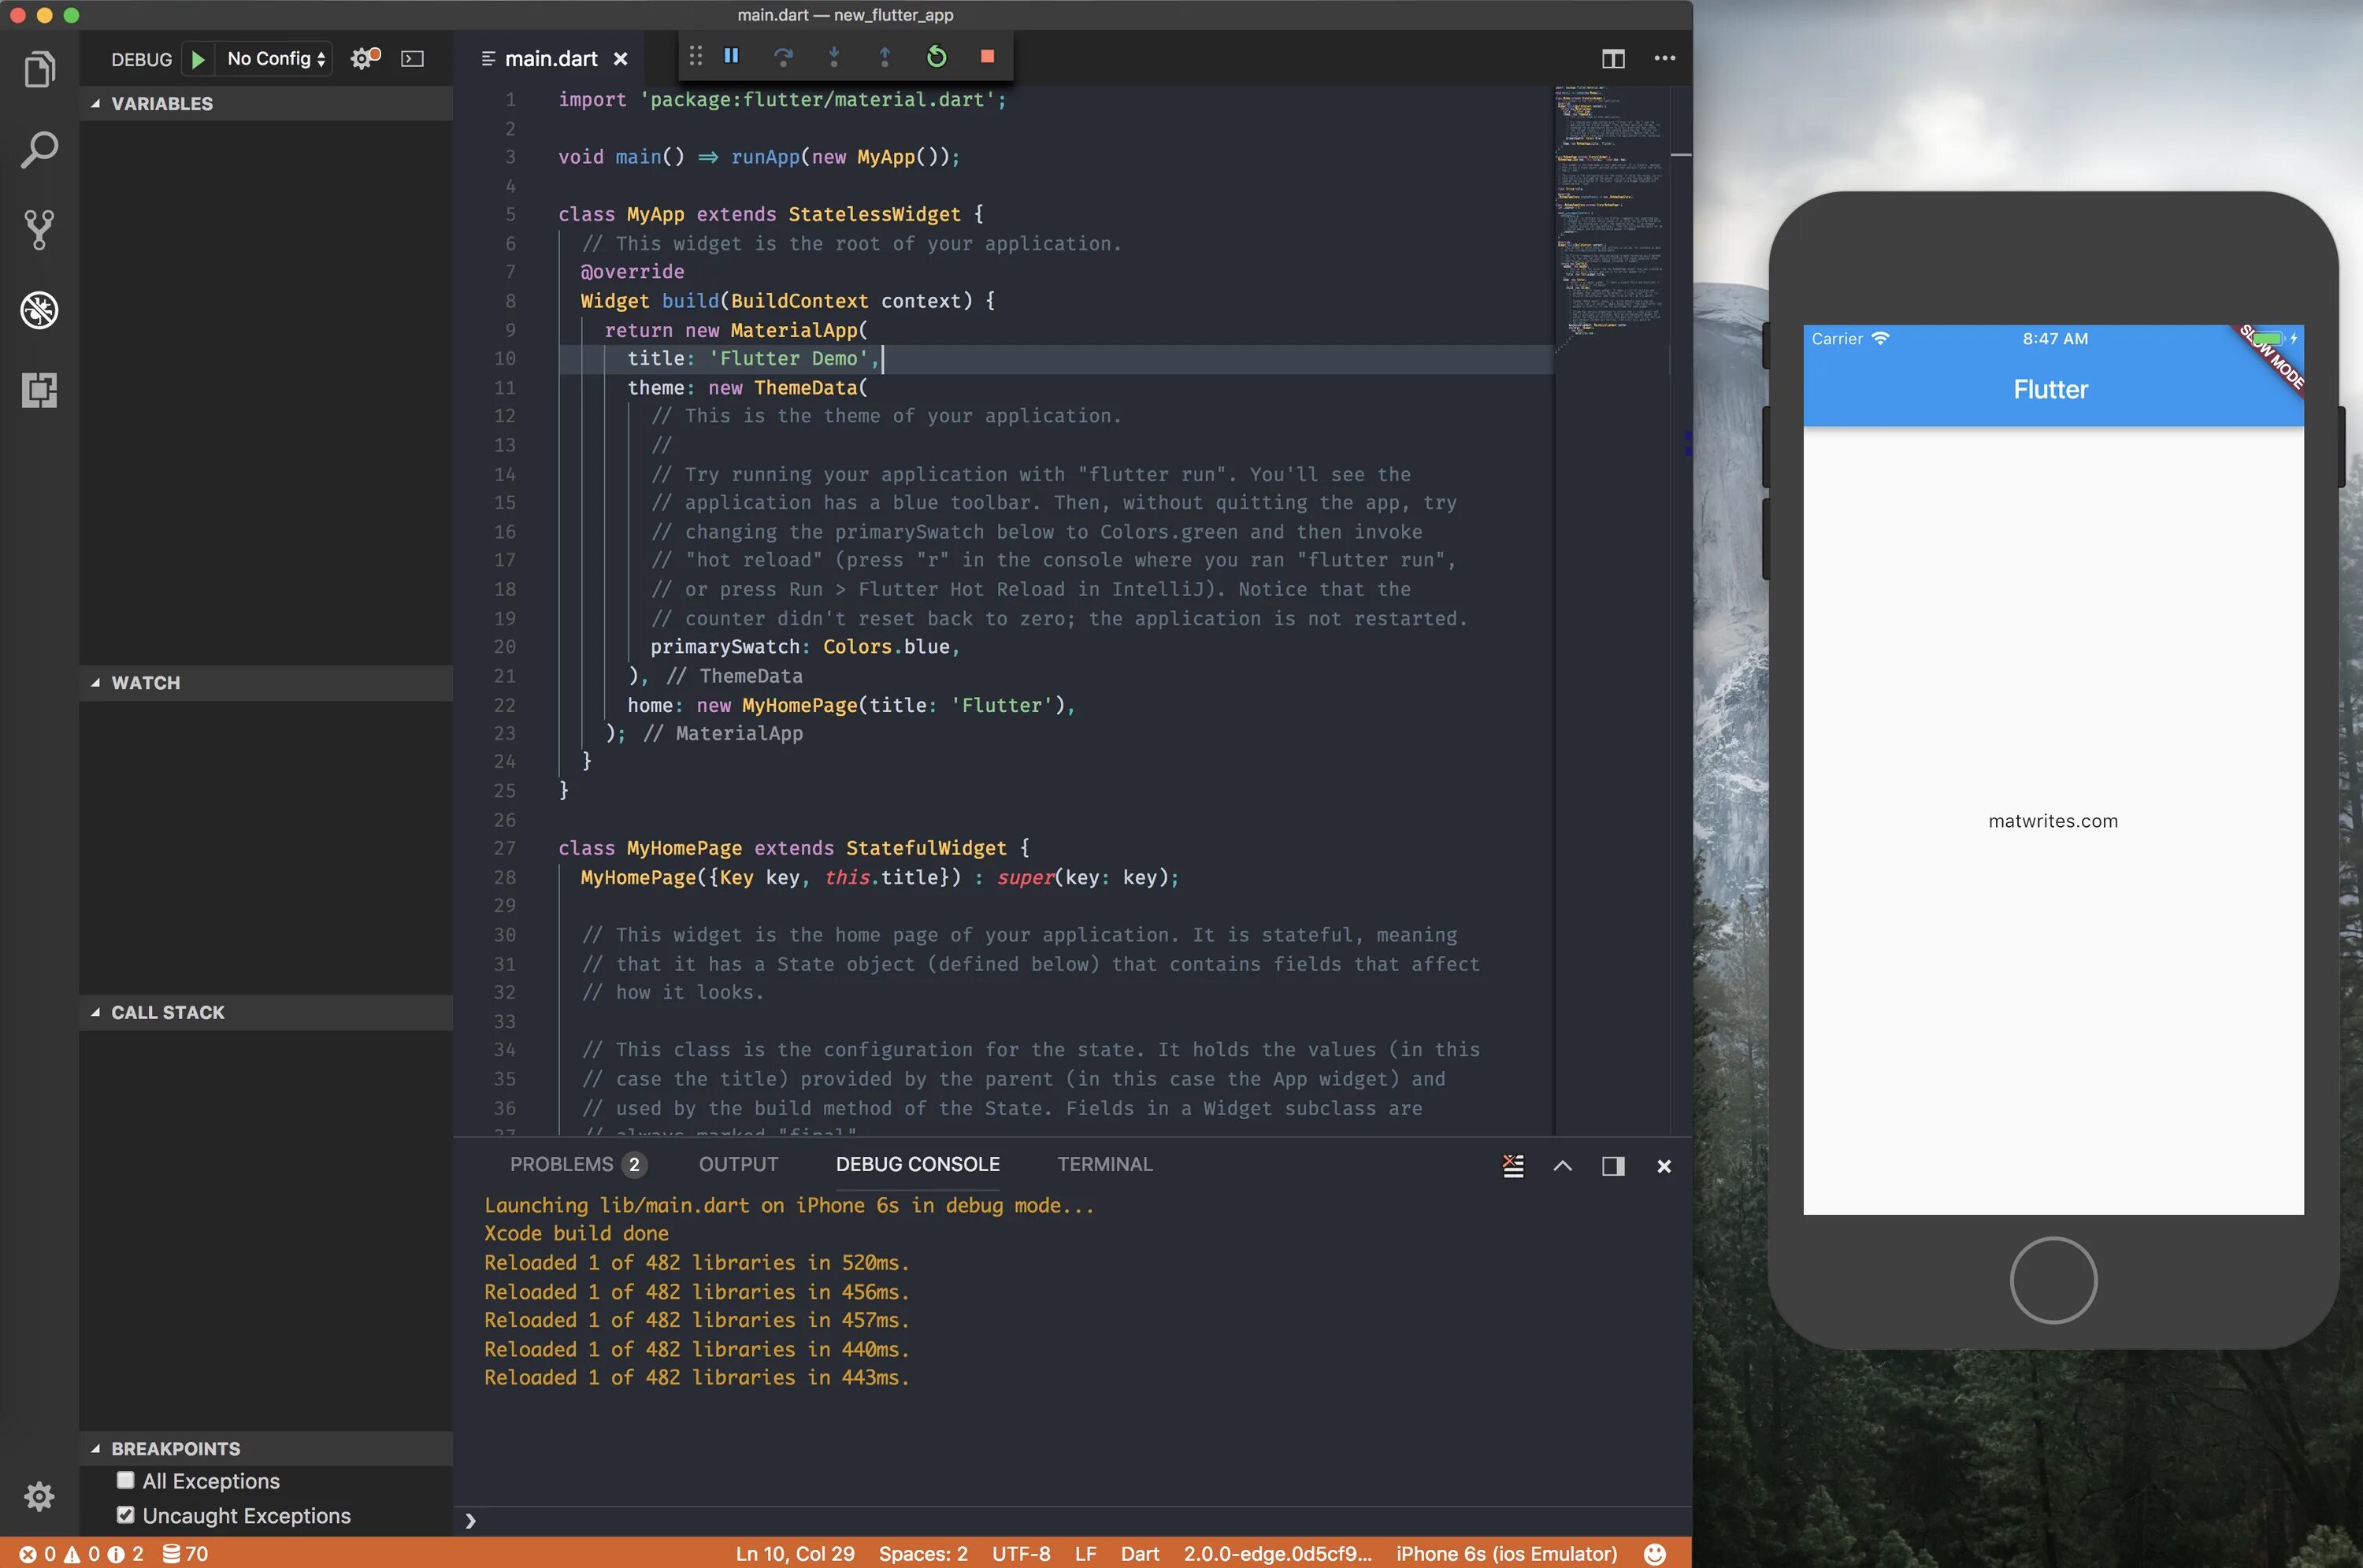This screenshot has width=2363, height=1568.
Task: Switch to the PROBLEMS tab
Action: [562, 1164]
